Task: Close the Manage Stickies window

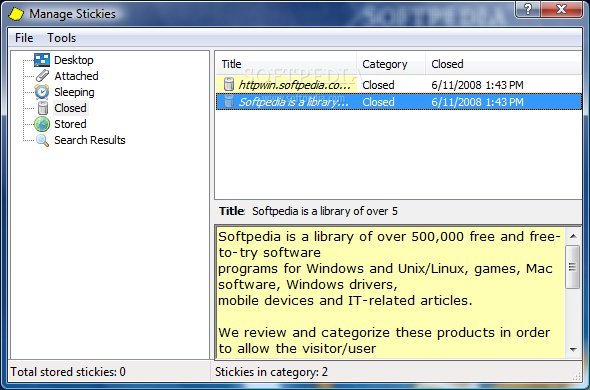Action: 562,9
